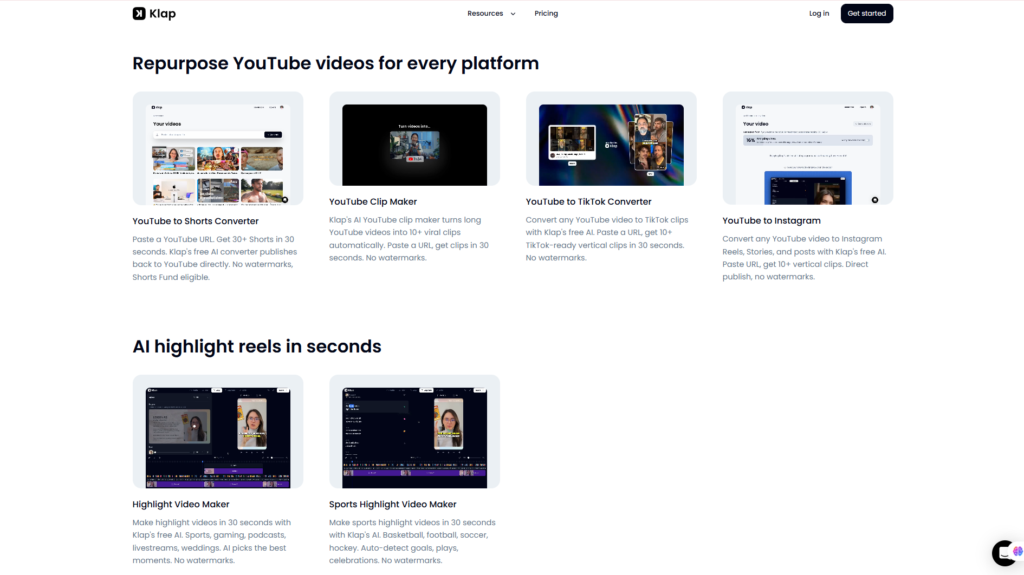Open the Highlight Video Maker thumbnail
The height and width of the screenshot is (575, 1024).
[x=217, y=431]
